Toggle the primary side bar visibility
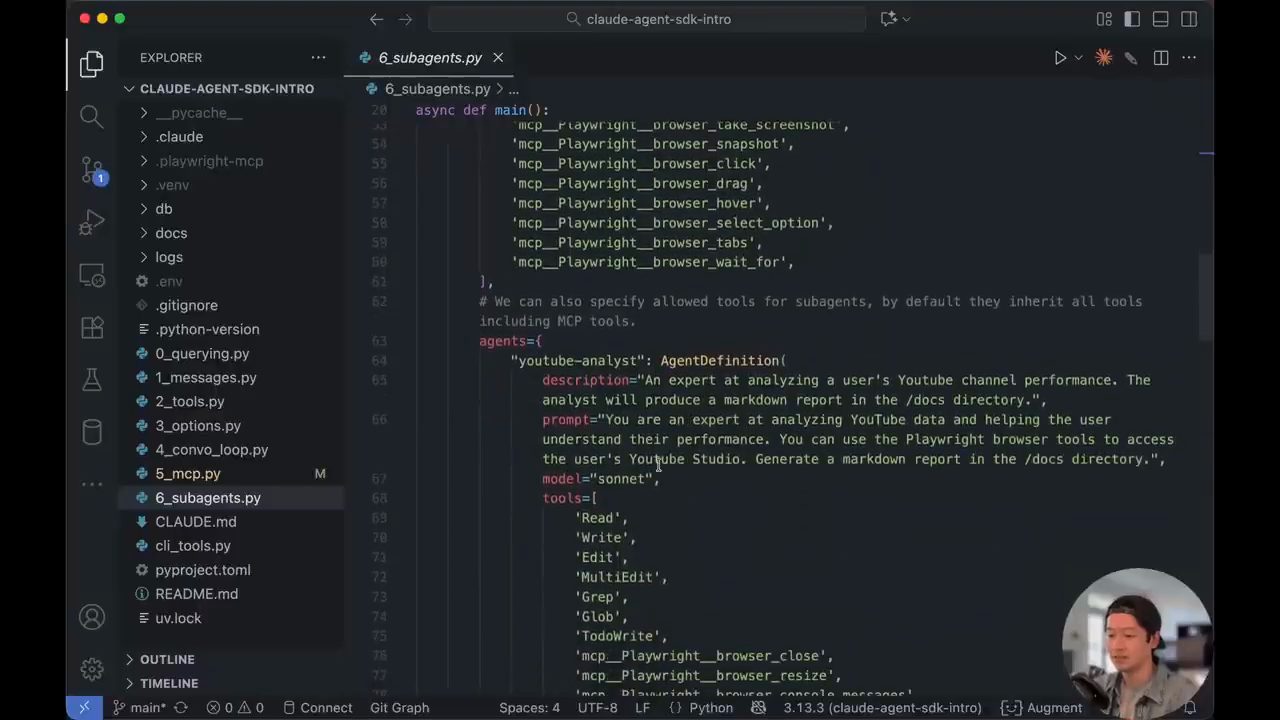 pos(1132,19)
